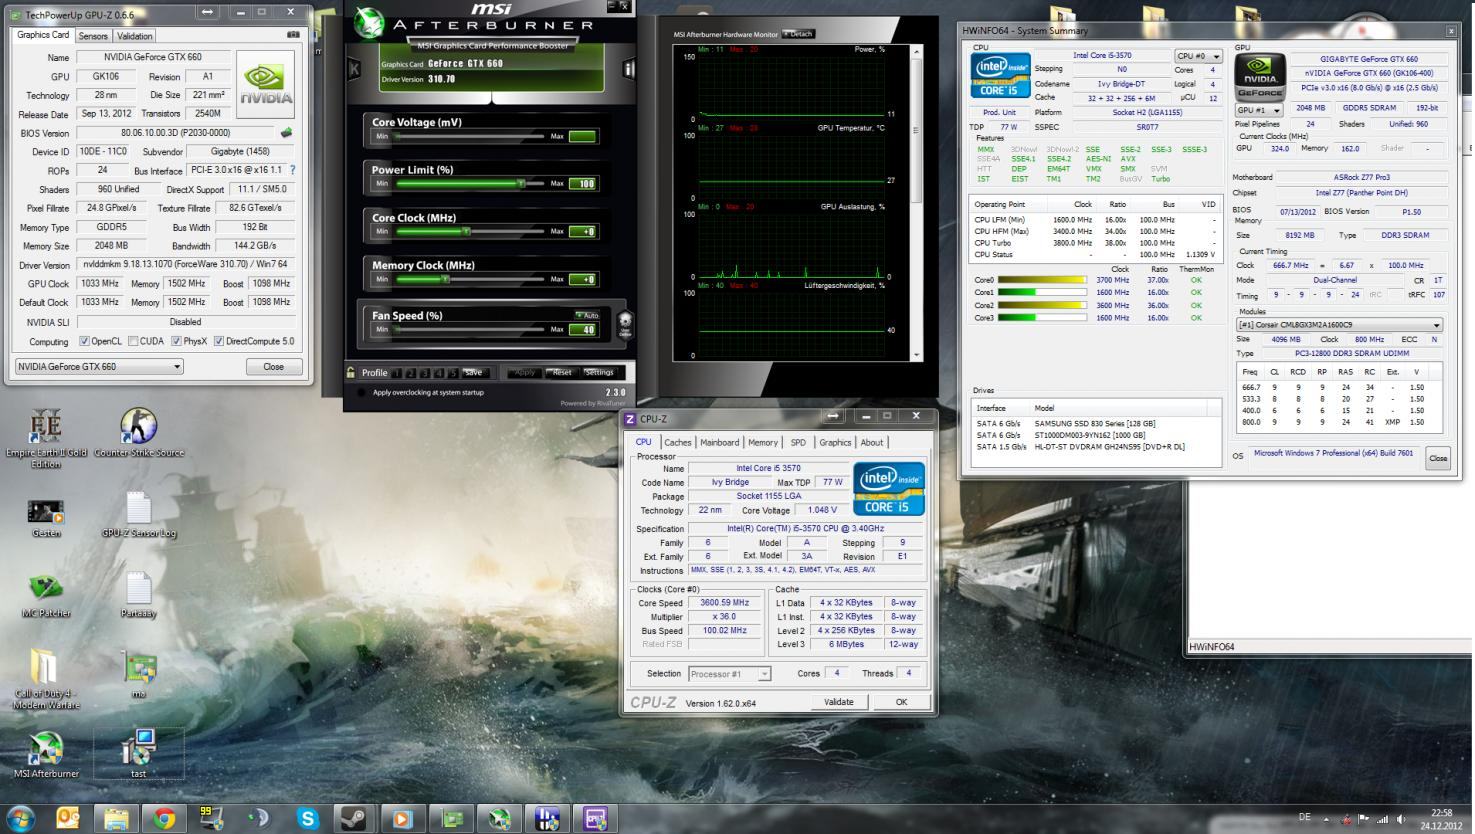Viewport: 1475px width, 834px height.
Task: Open the Memory tab in CPU-Z
Action: click(x=763, y=442)
